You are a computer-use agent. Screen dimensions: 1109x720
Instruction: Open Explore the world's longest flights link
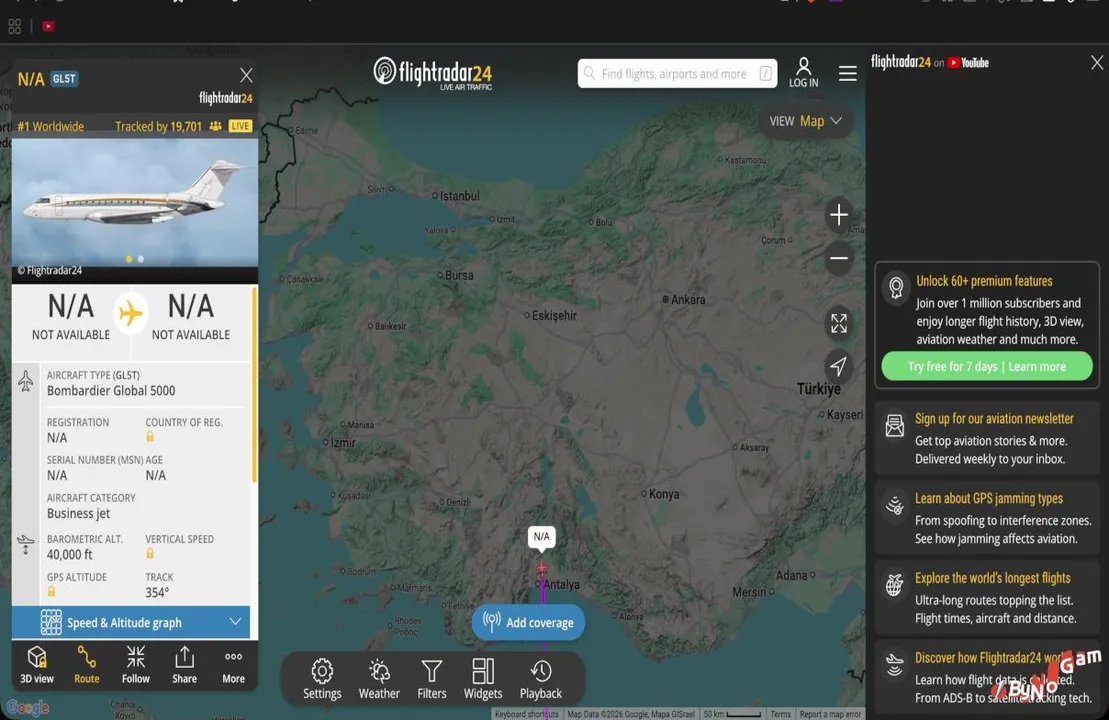[992, 579]
